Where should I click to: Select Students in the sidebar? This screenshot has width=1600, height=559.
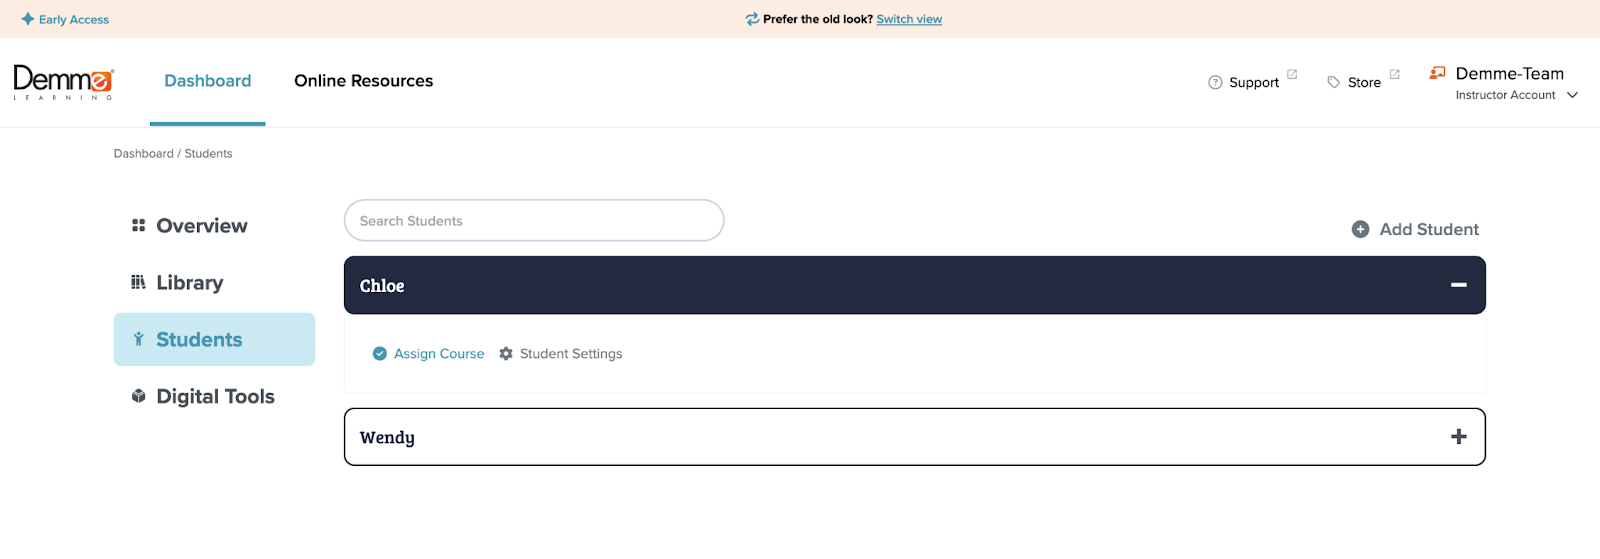(x=214, y=339)
